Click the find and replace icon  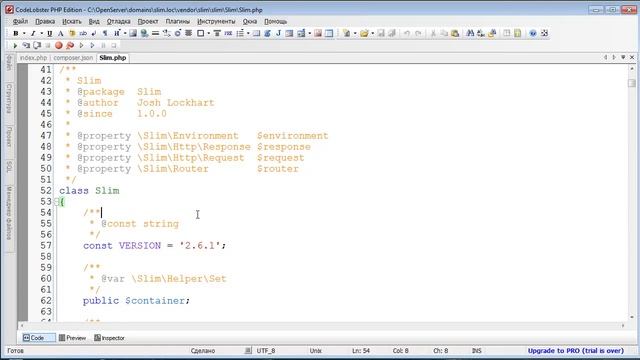(x=481, y=33)
